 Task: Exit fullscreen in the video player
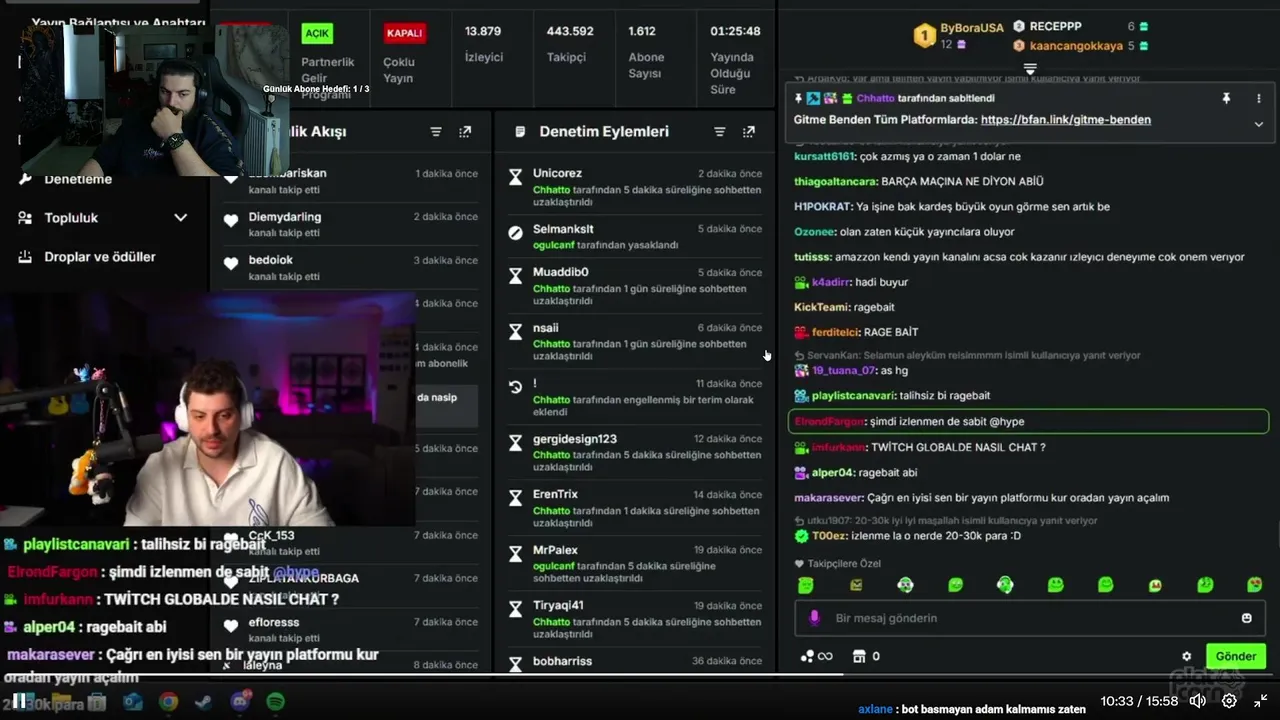click(1261, 701)
